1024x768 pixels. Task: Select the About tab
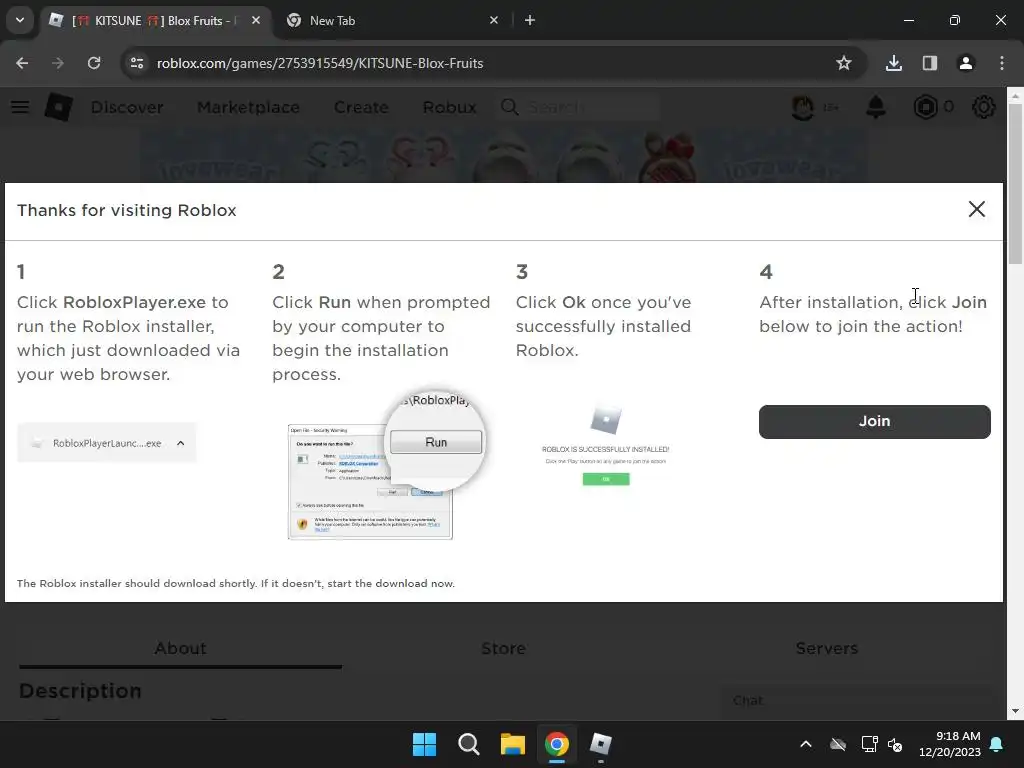click(x=180, y=648)
